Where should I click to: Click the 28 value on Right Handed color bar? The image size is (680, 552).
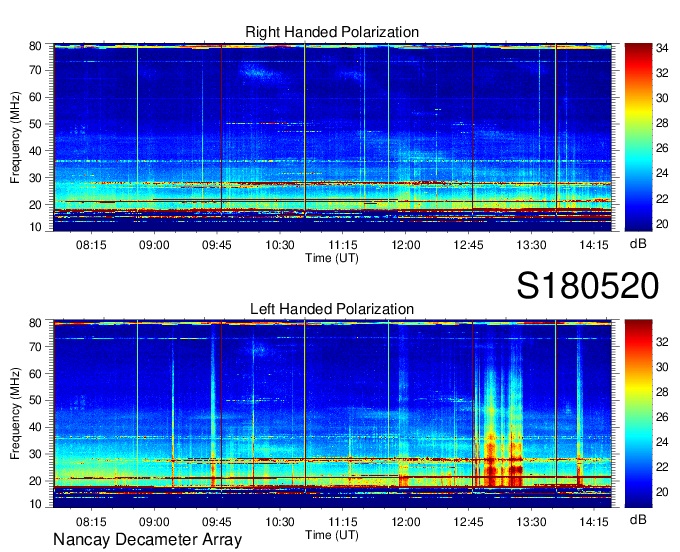662,123
